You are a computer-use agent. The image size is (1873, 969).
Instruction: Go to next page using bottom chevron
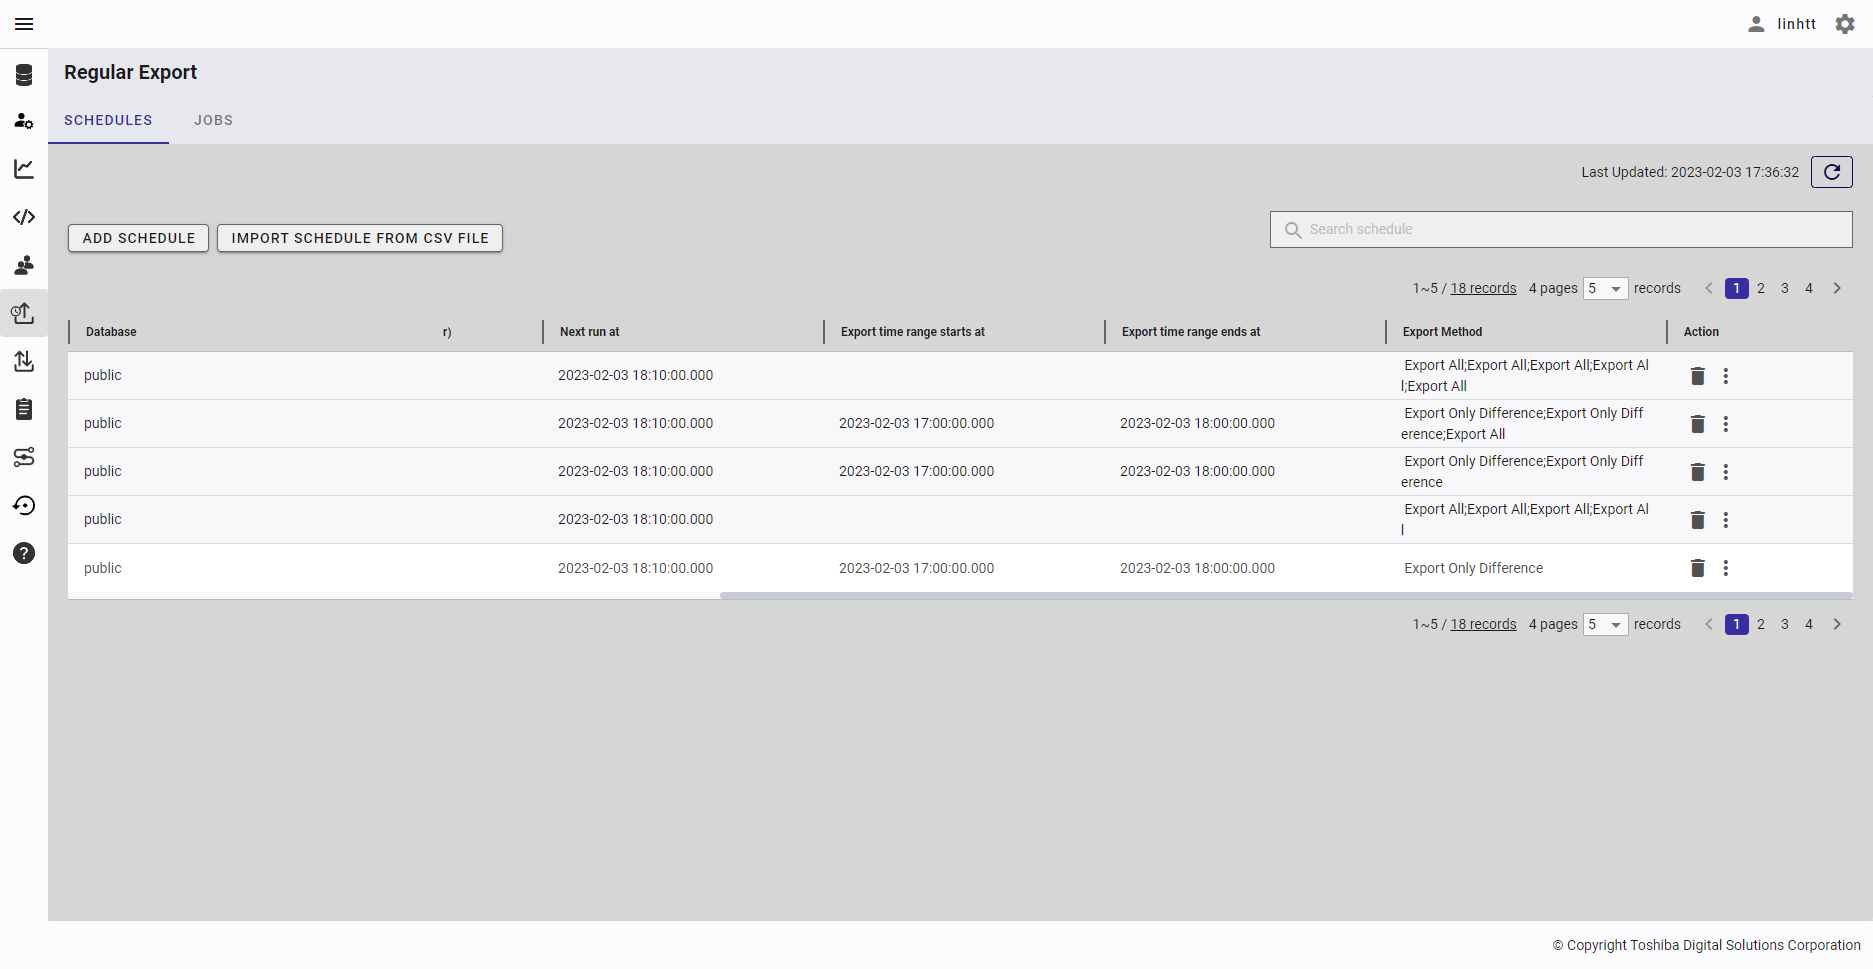pos(1837,624)
